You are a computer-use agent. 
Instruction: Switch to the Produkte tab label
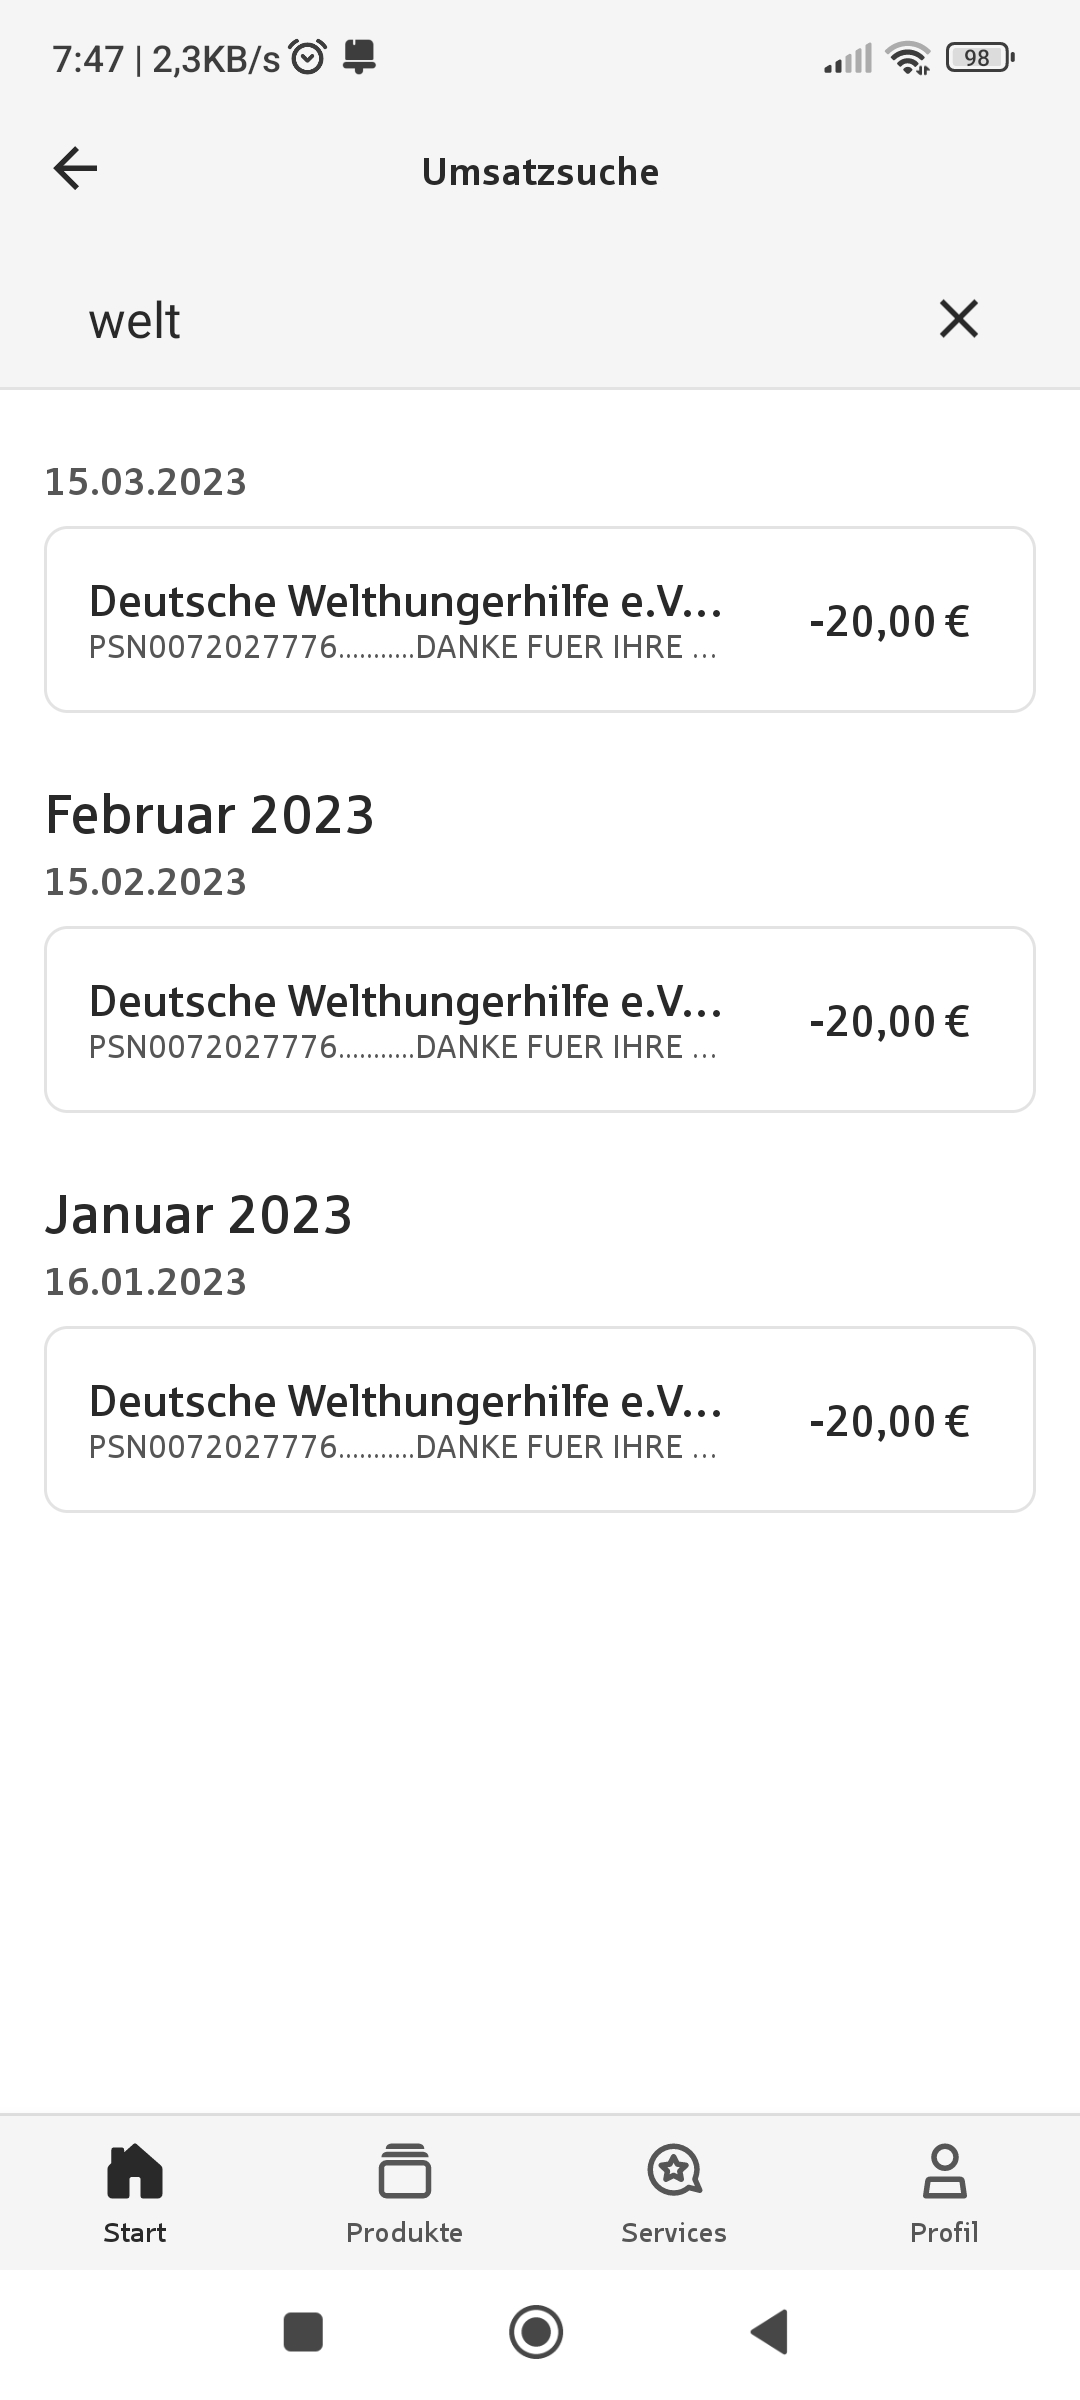404,2233
